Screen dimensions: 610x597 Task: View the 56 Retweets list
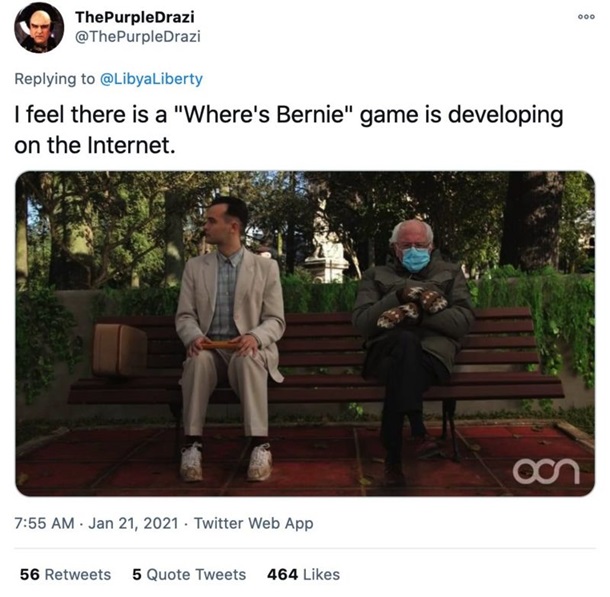(65, 574)
